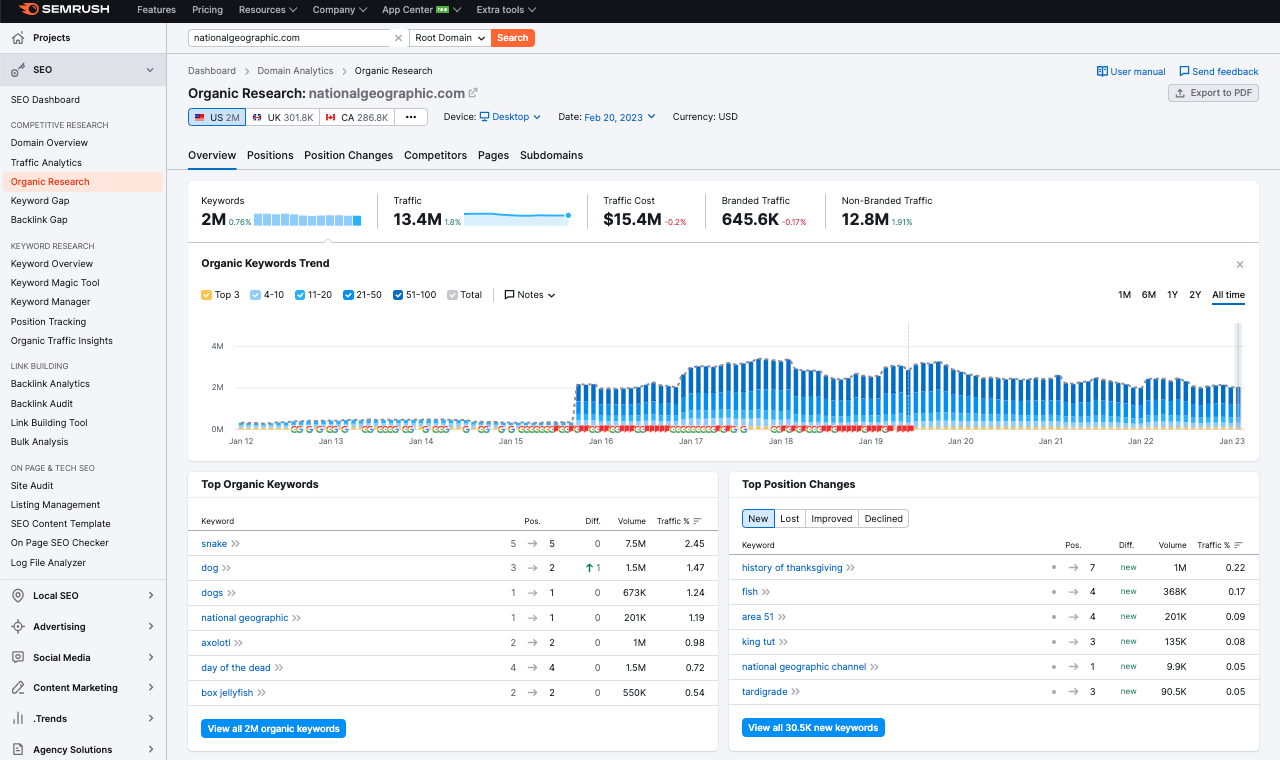Open the Resources menu
The height and width of the screenshot is (760, 1280).
click(268, 10)
